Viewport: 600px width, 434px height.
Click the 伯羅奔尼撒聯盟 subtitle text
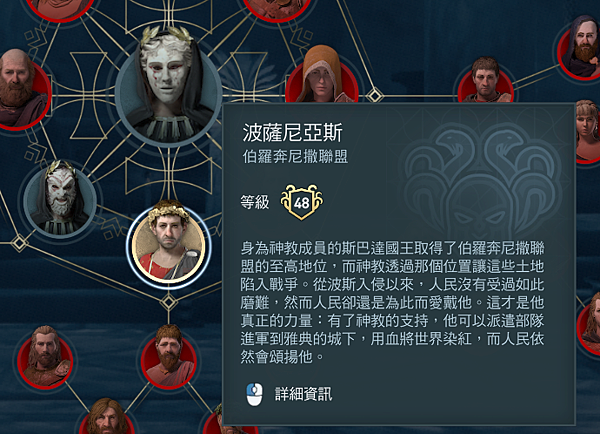(x=295, y=157)
